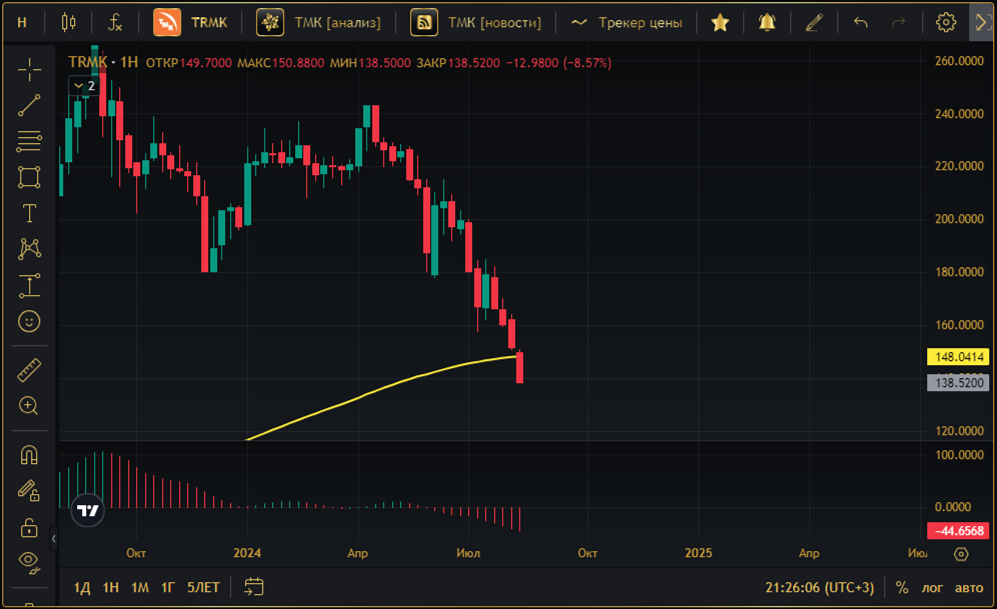Switch range to 1Г
Screen dimensions: 997x609
tap(168, 587)
